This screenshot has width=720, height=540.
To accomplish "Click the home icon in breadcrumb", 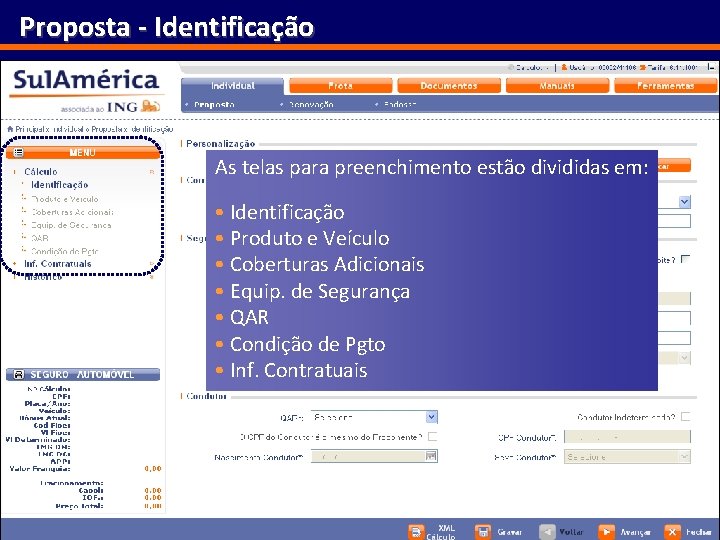I will [x=10, y=129].
